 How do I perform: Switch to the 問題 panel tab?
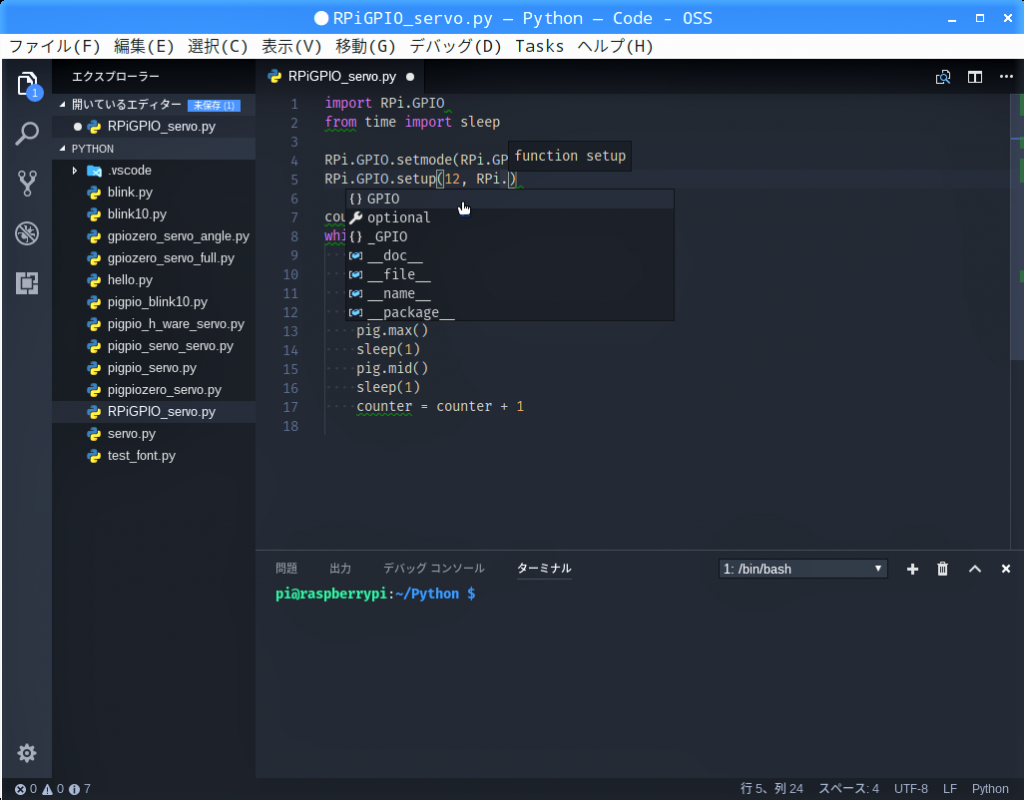pos(286,568)
